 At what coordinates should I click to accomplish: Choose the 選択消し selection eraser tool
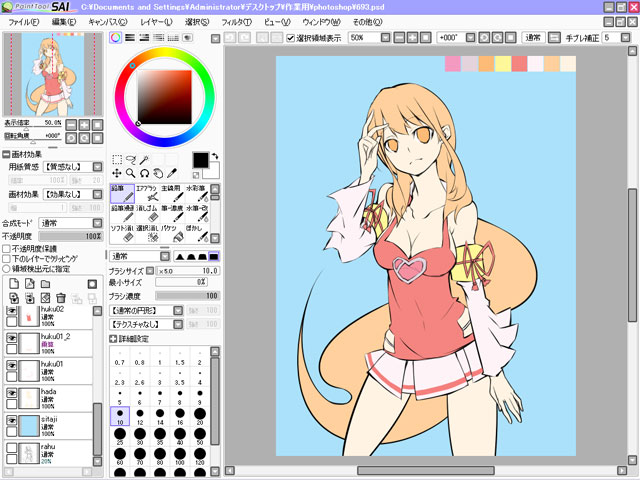pyautogui.click(x=147, y=233)
